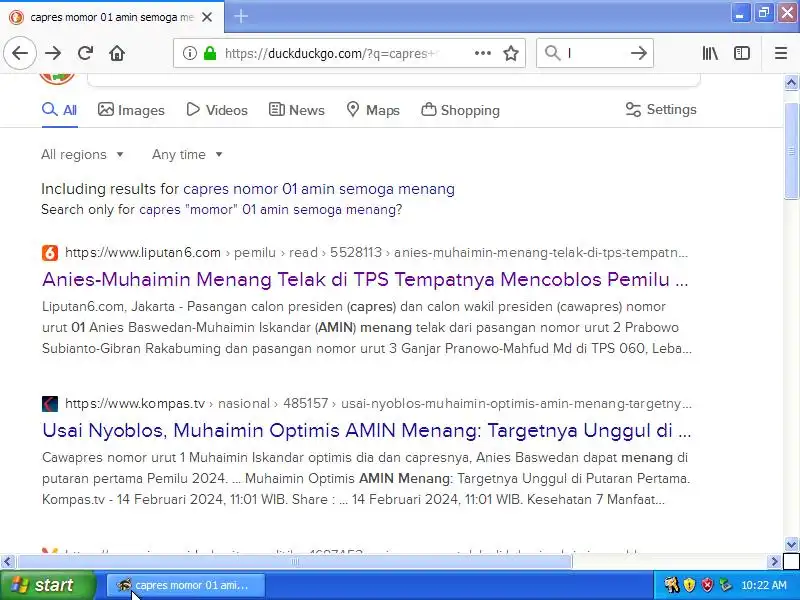The image size is (800, 600).
Task: Reload the current page
Action: pos(85,53)
